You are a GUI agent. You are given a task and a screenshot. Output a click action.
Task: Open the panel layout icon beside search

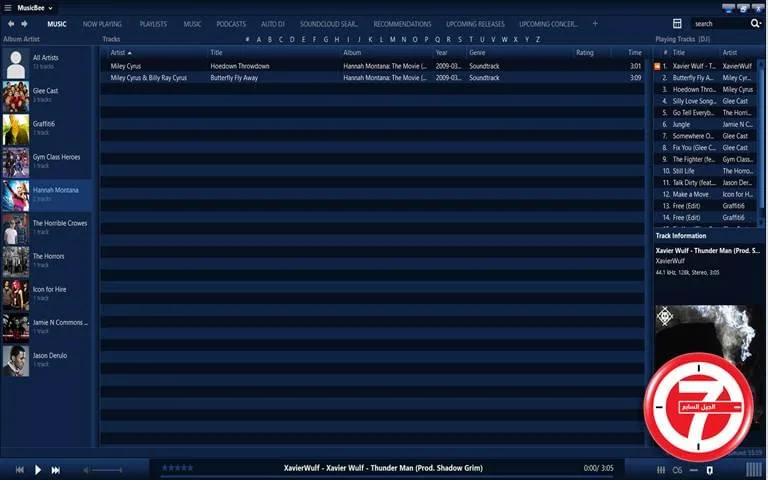tap(677, 24)
